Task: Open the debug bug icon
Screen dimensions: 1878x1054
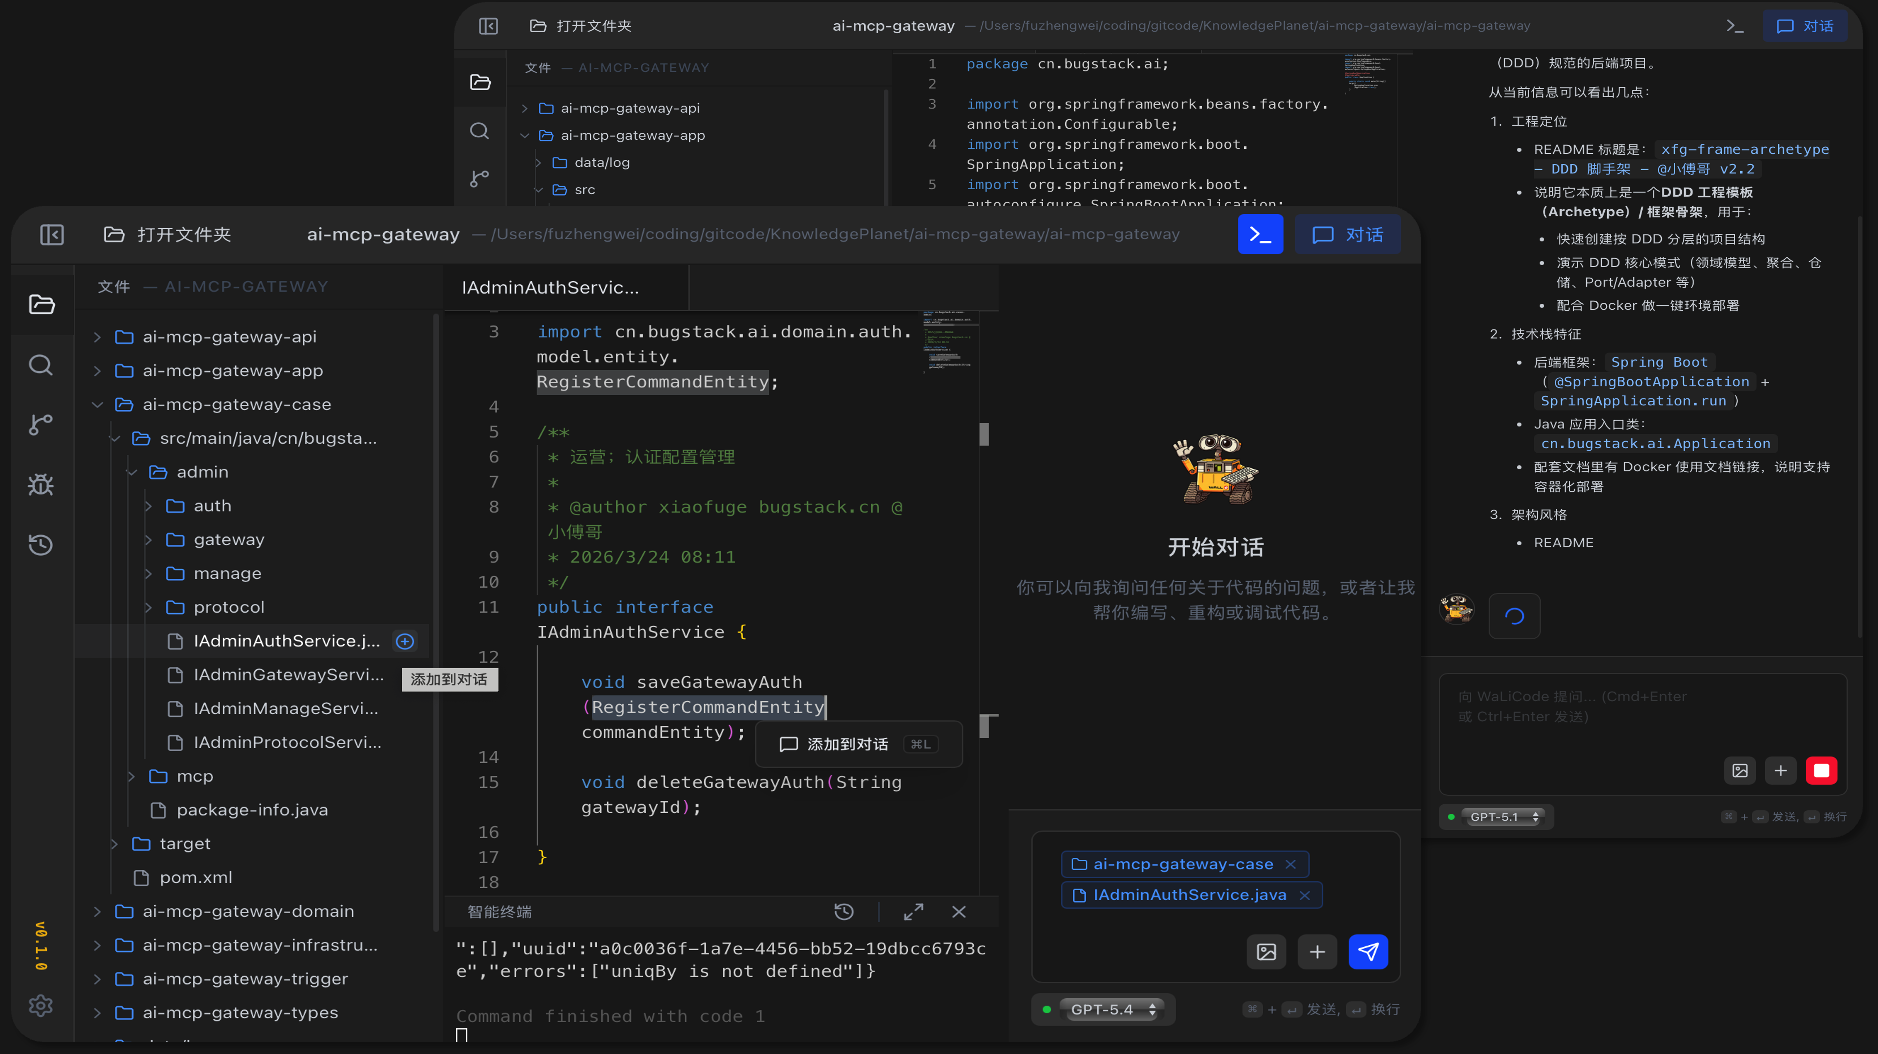Action: (x=41, y=485)
